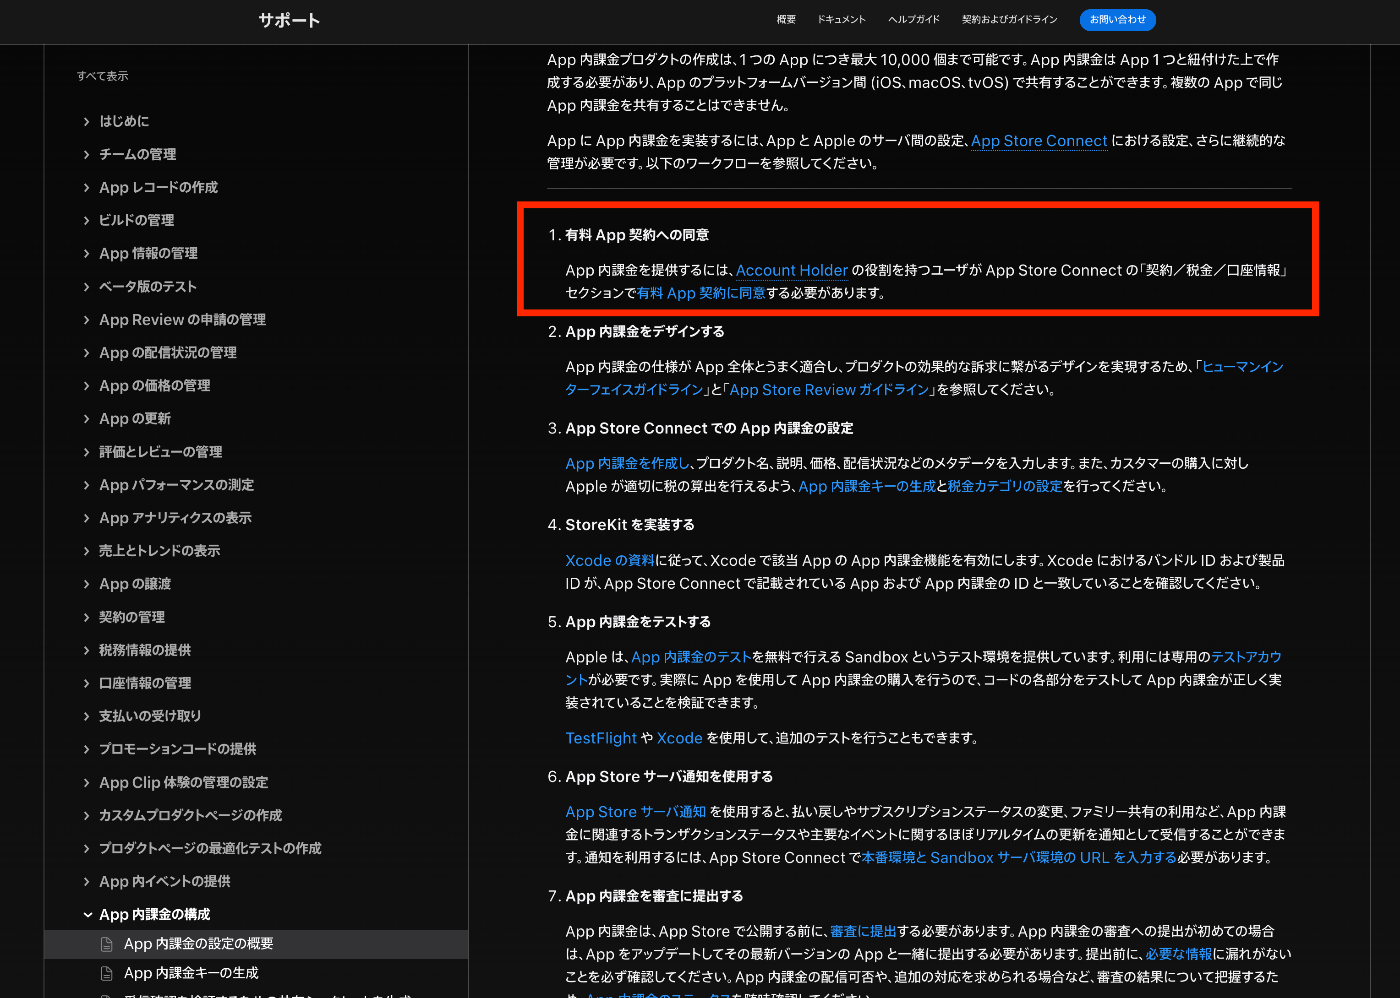The image size is (1400, 998).
Task: Expand the App Review の申請の管理 chevron
Action: [x=87, y=320]
